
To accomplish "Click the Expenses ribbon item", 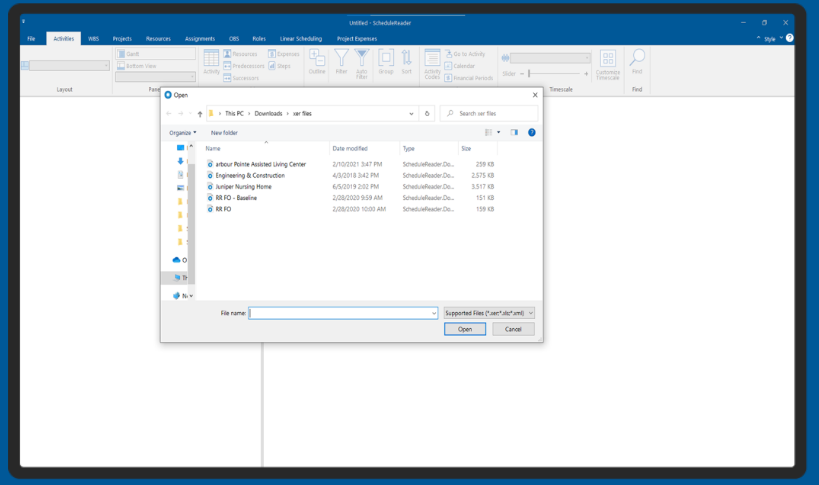I will tap(284, 54).
